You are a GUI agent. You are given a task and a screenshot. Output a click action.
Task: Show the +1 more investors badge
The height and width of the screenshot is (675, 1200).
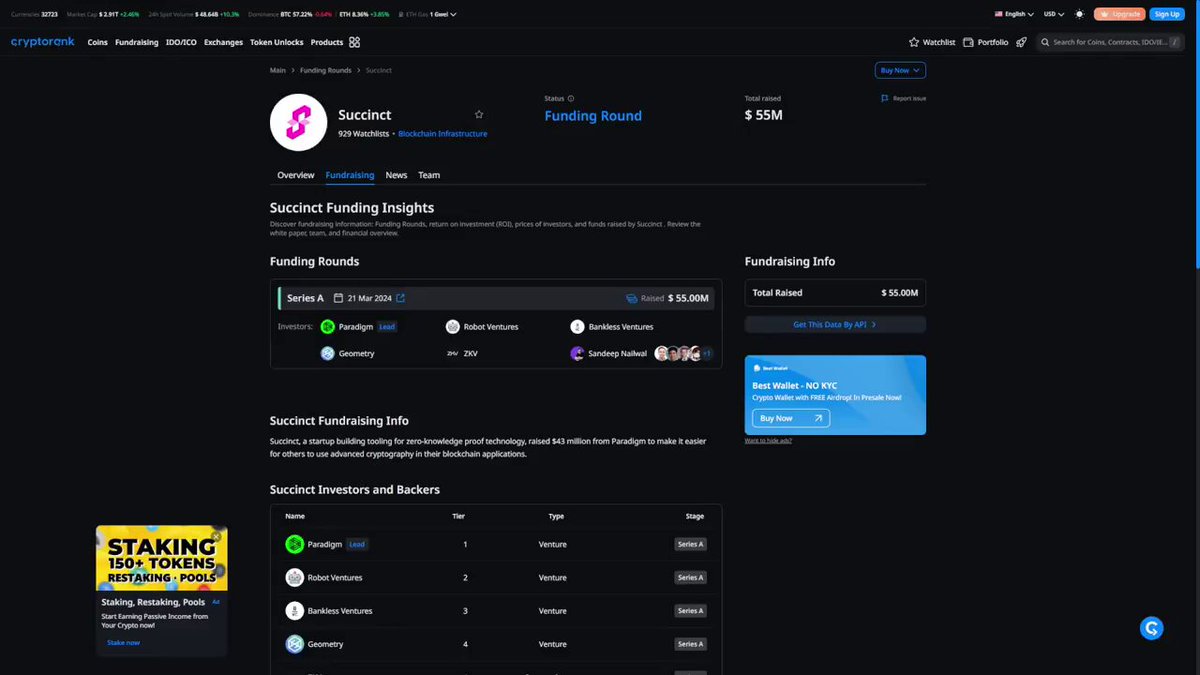(706, 353)
